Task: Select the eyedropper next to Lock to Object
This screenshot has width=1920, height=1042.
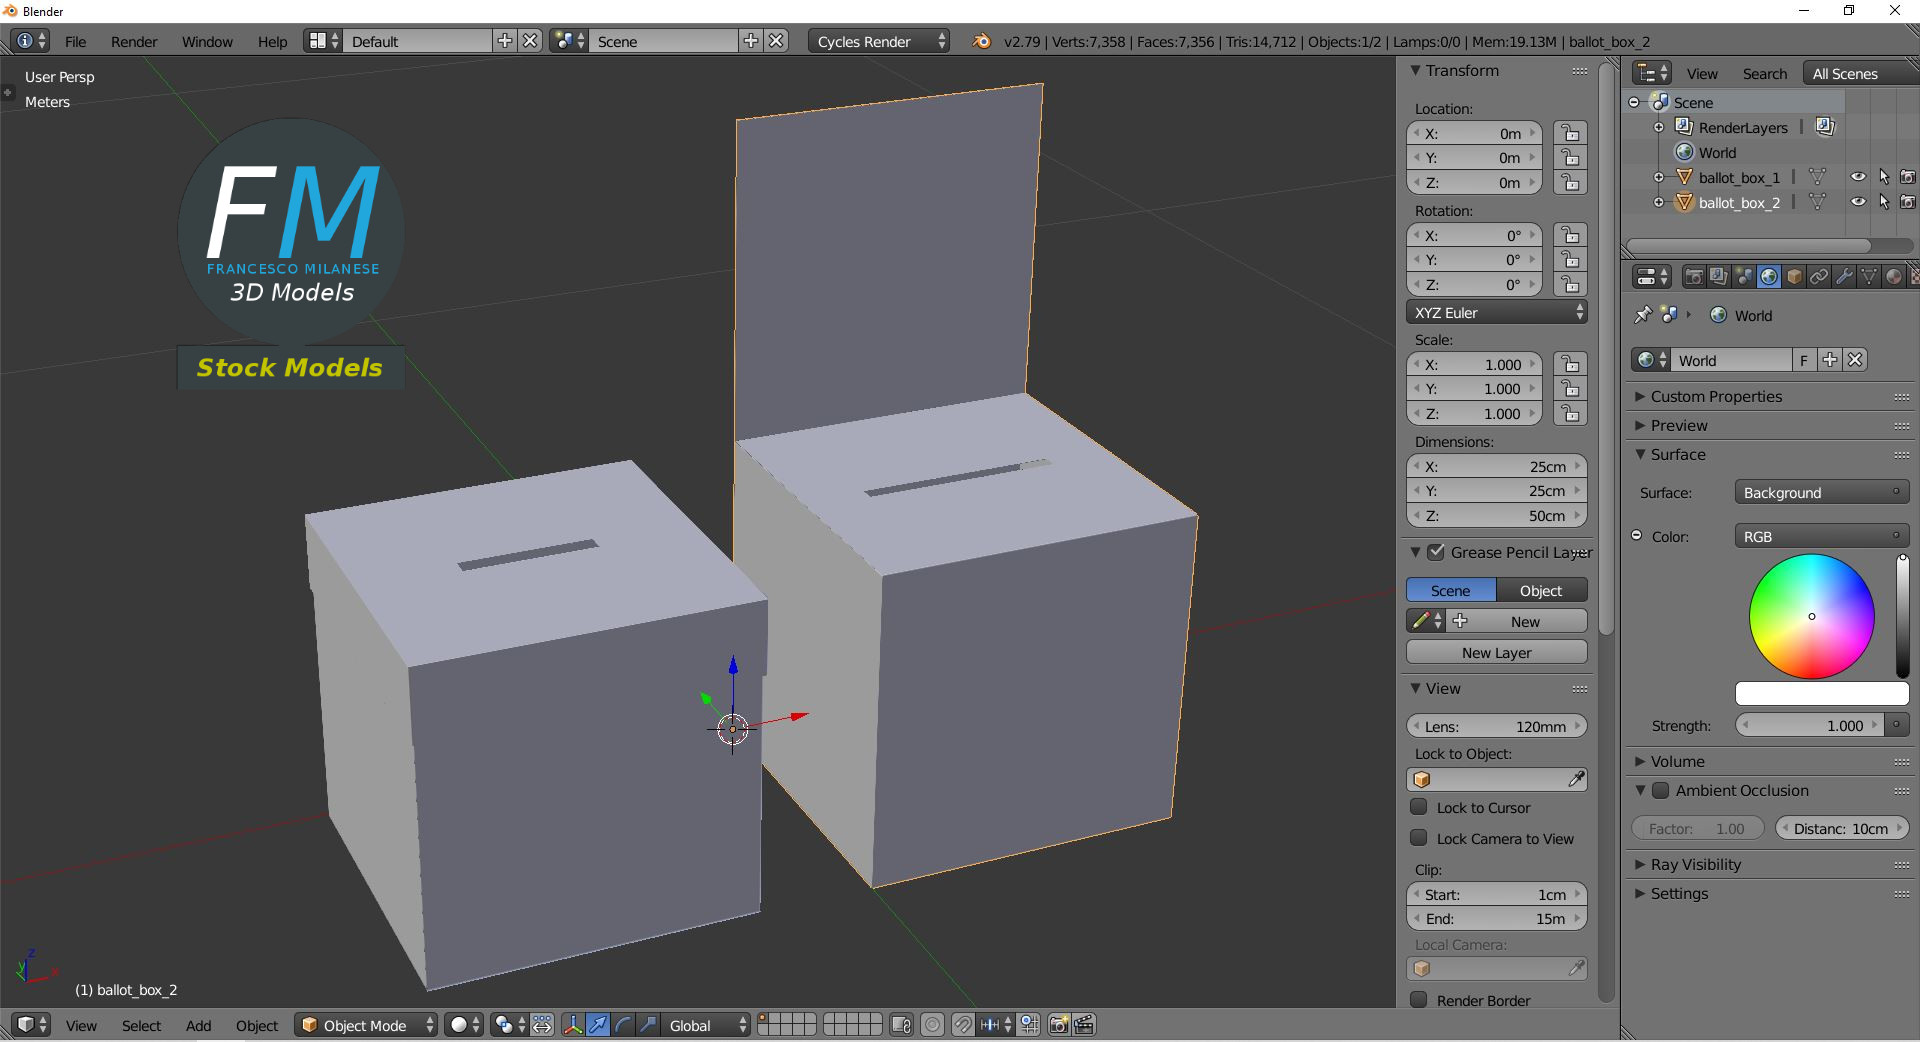Action: click(1578, 779)
